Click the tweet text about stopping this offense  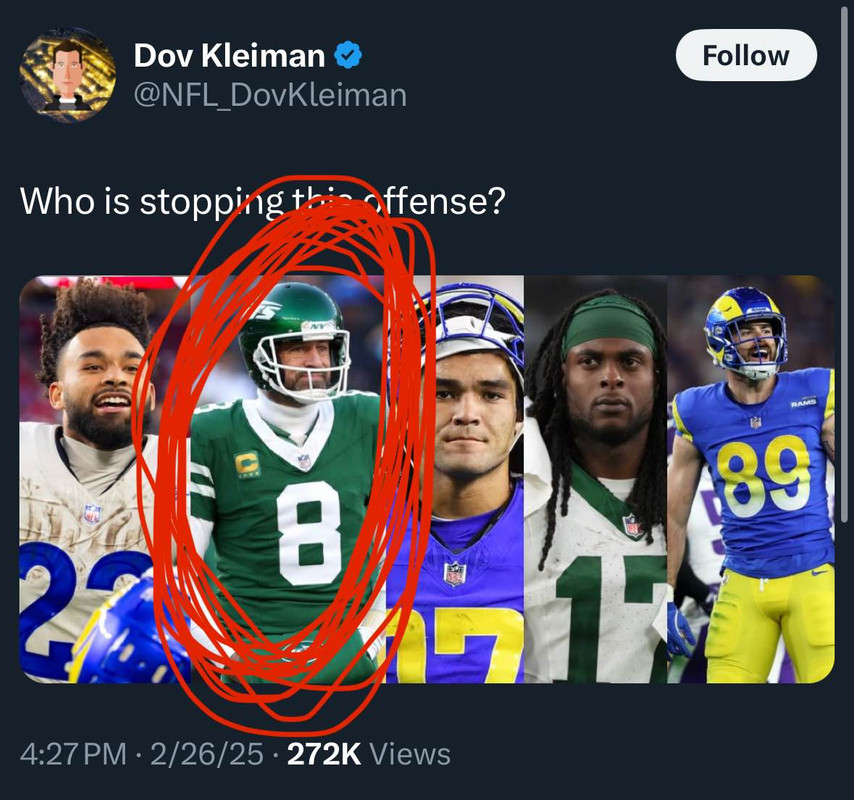click(263, 201)
